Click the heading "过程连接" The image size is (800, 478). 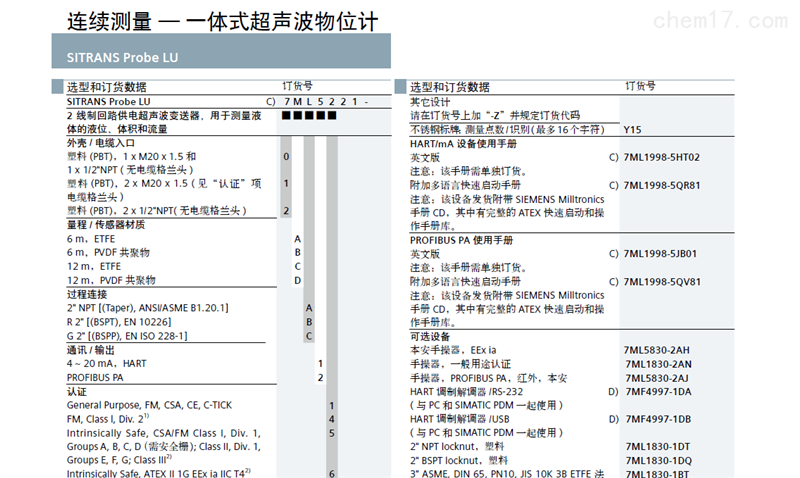coord(87,294)
